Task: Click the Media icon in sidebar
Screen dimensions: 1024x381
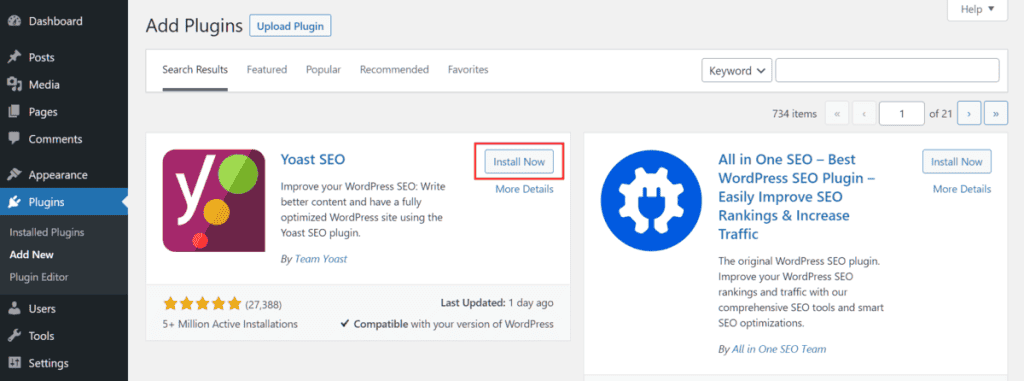Action: pyautogui.click(x=14, y=85)
